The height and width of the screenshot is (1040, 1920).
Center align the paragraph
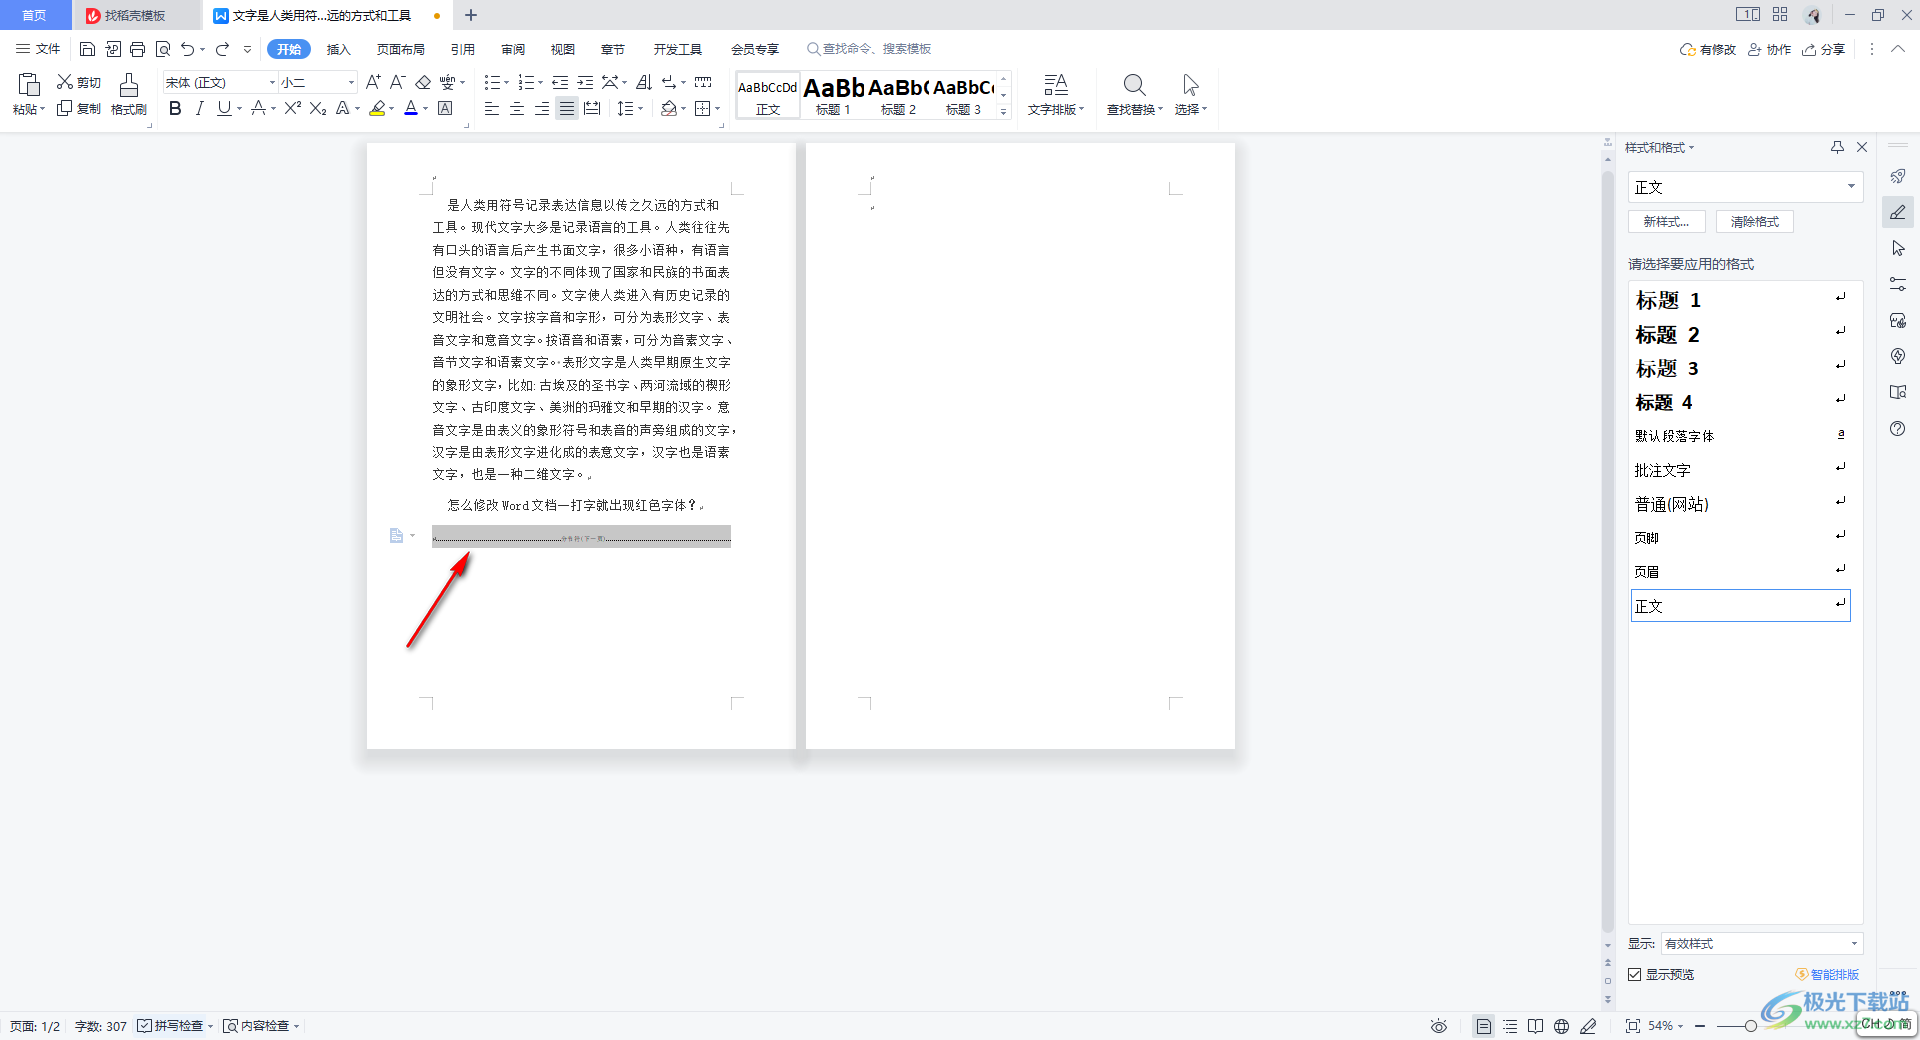[x=517, y=108]
